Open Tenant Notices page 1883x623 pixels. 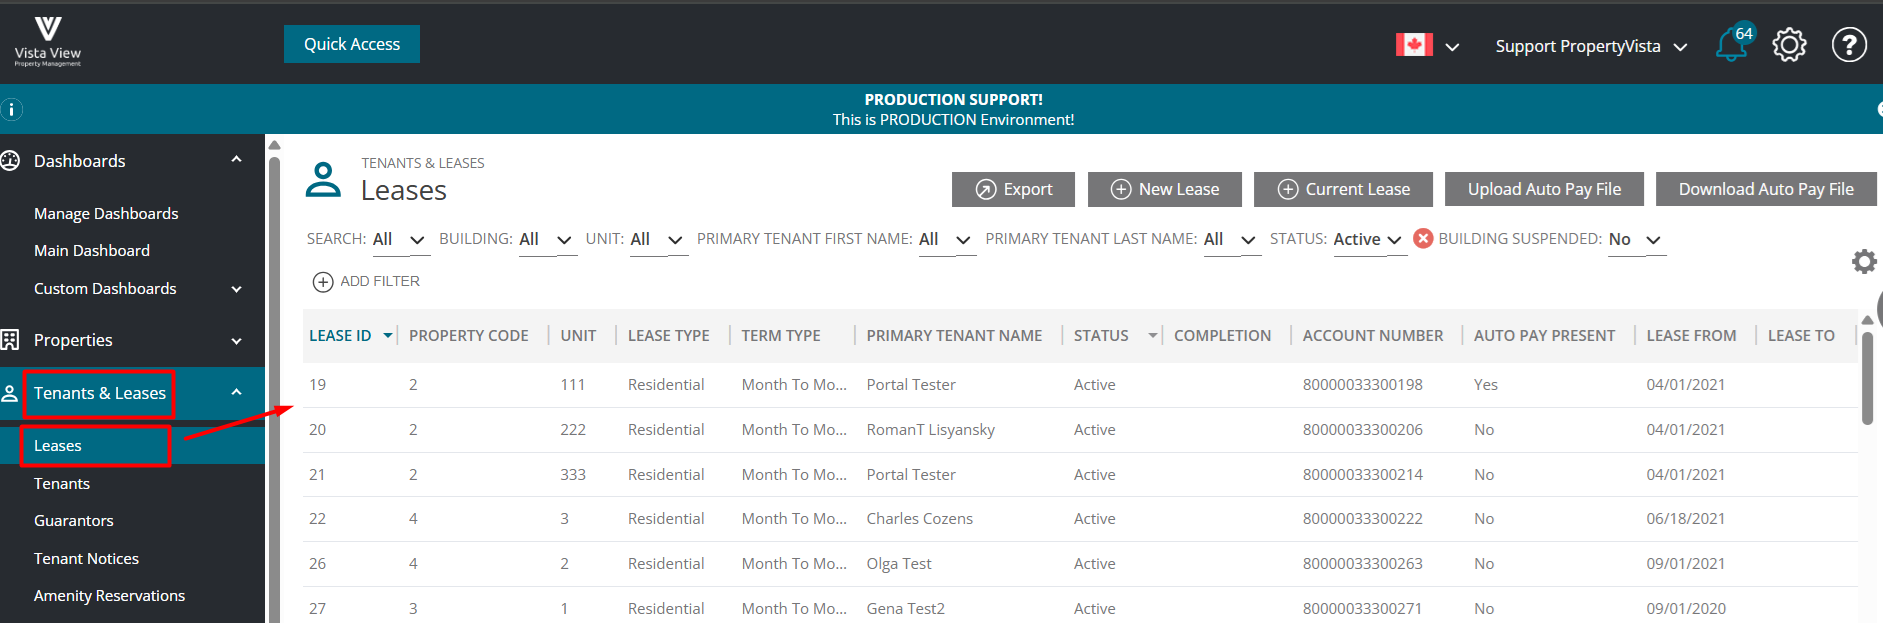click(x=86, y=559)
